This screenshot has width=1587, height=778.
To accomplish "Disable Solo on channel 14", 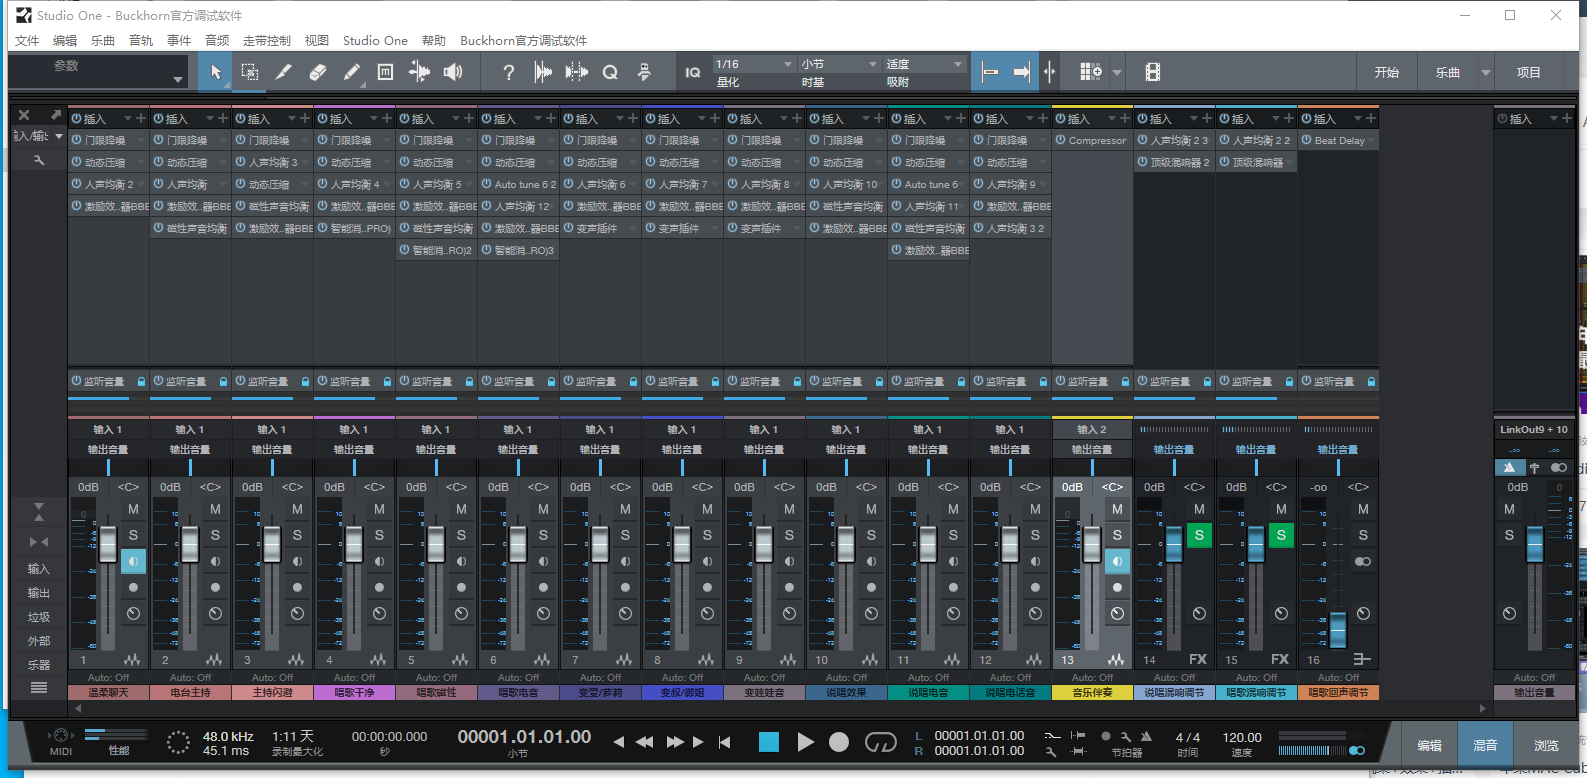I will (1199, 535).
